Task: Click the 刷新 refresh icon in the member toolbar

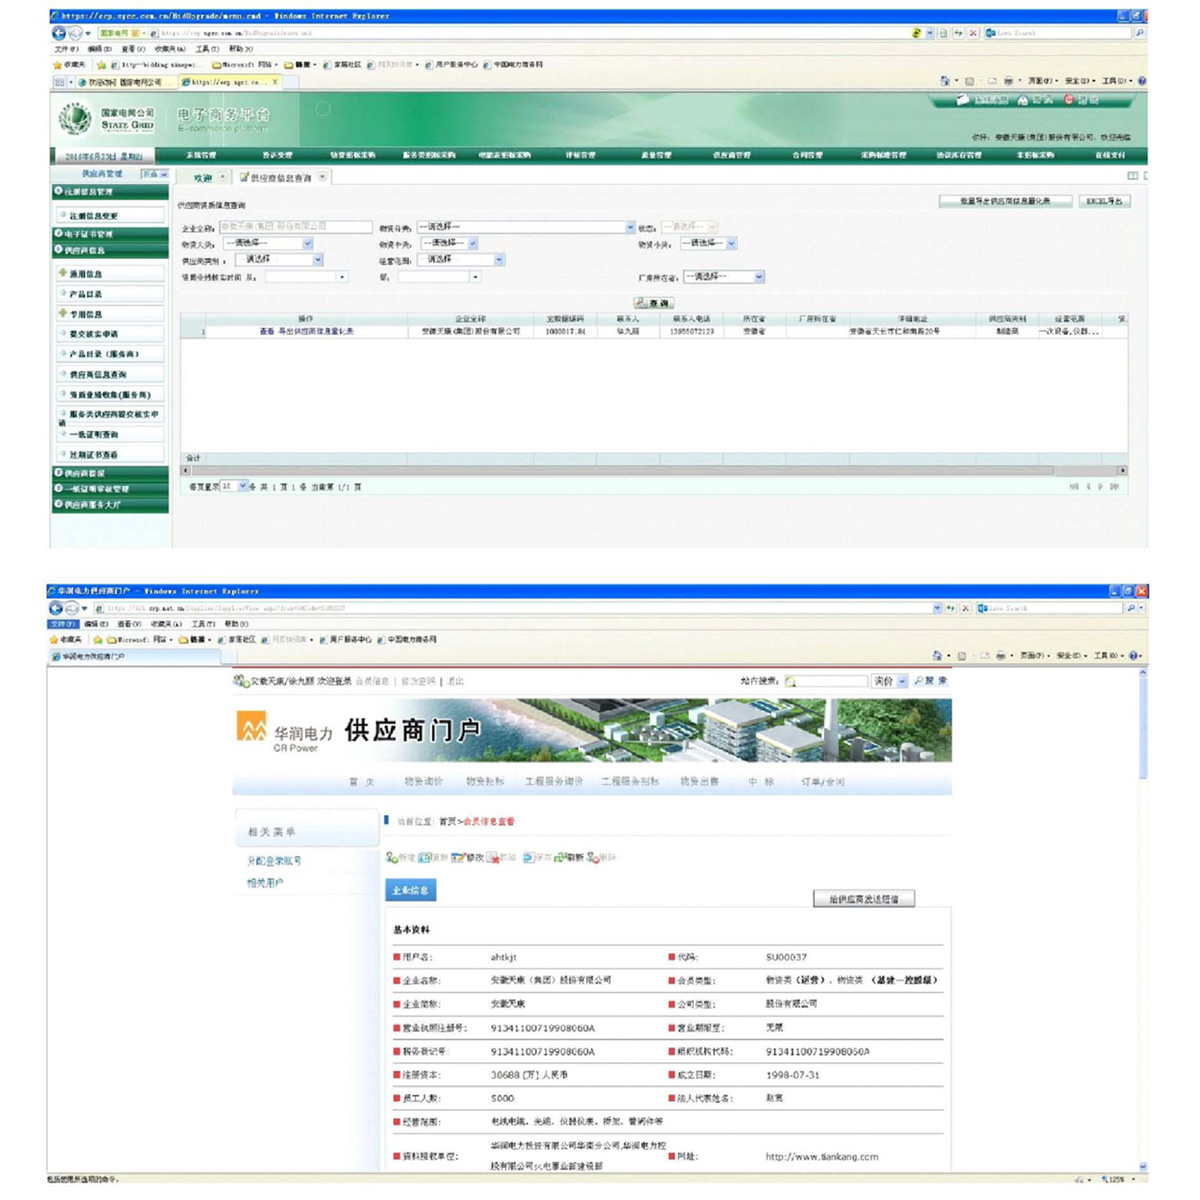Action: tap(568, 858)
